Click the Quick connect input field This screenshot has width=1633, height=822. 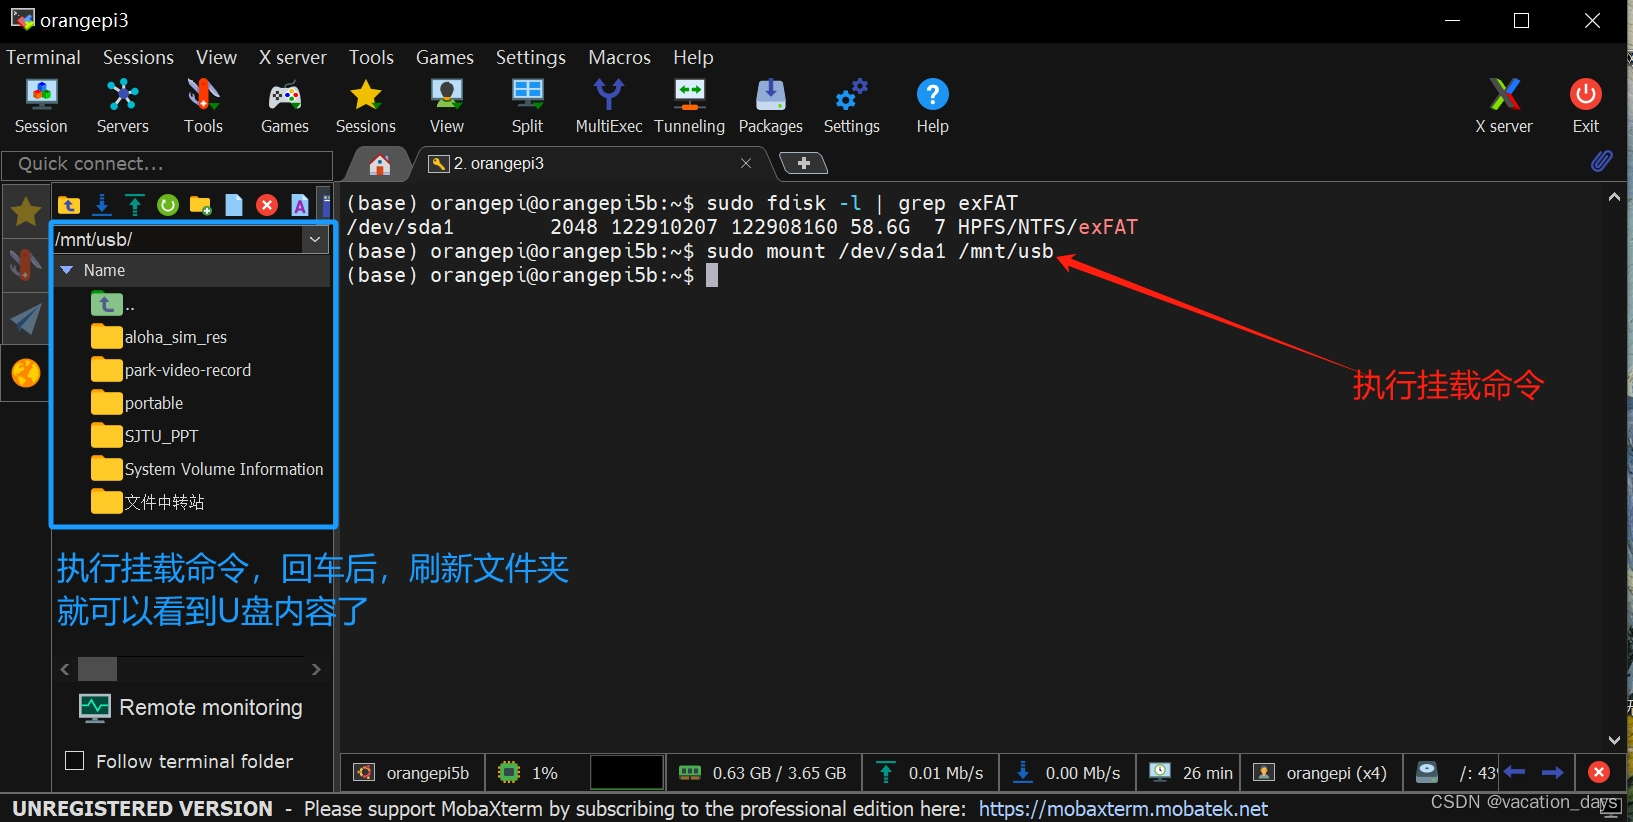(167, 164)
